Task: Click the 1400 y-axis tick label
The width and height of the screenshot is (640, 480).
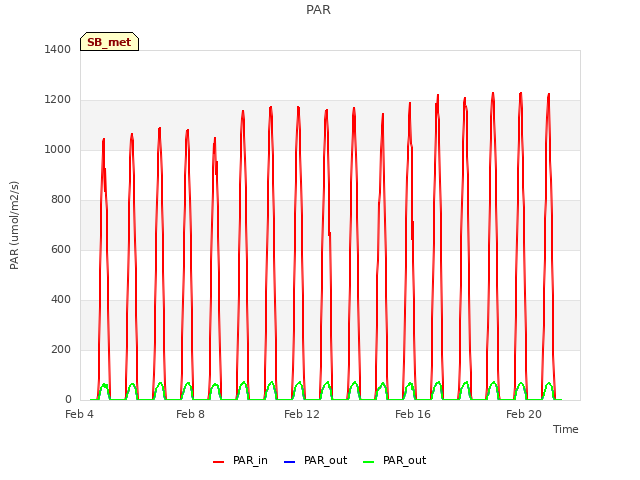Action: click(58, 49)
